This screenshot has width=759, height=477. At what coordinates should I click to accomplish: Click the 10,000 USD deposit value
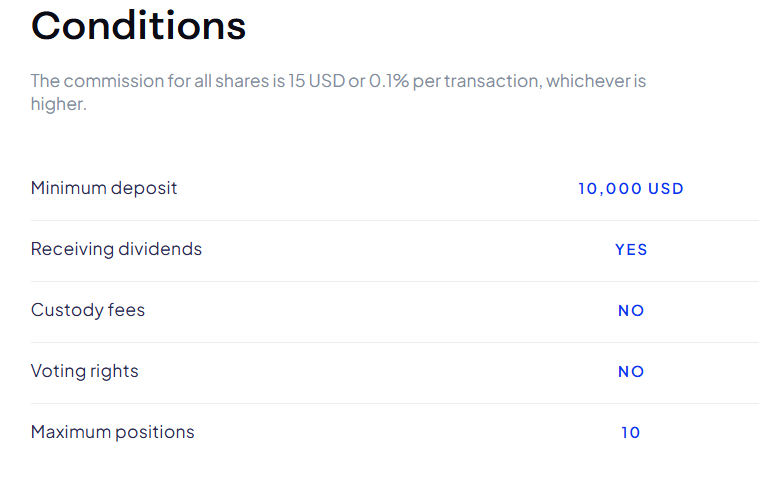pos(631,189)
